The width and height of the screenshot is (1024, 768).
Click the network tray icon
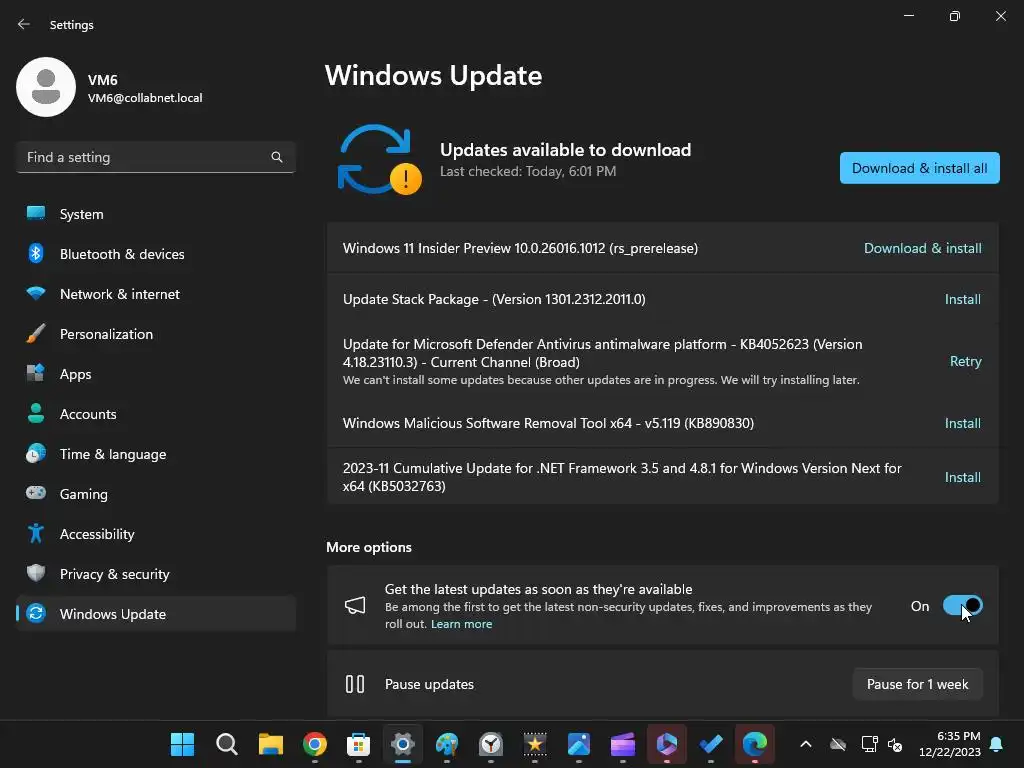869,744
